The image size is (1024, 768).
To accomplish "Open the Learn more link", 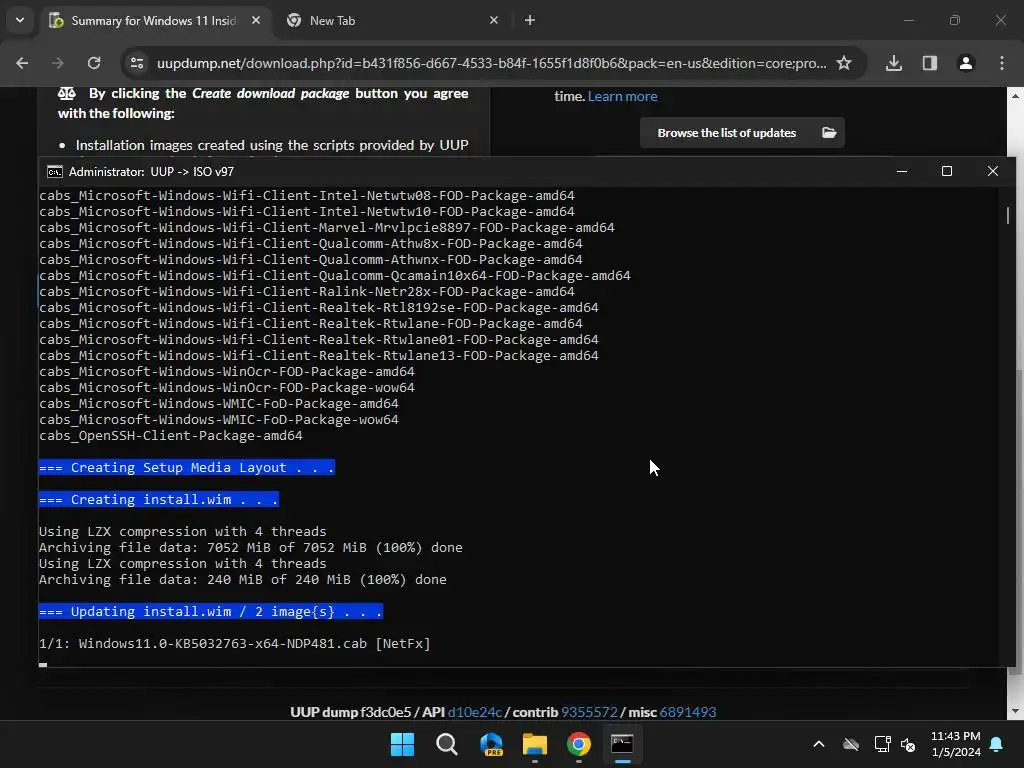I will [x=622, y=96].
